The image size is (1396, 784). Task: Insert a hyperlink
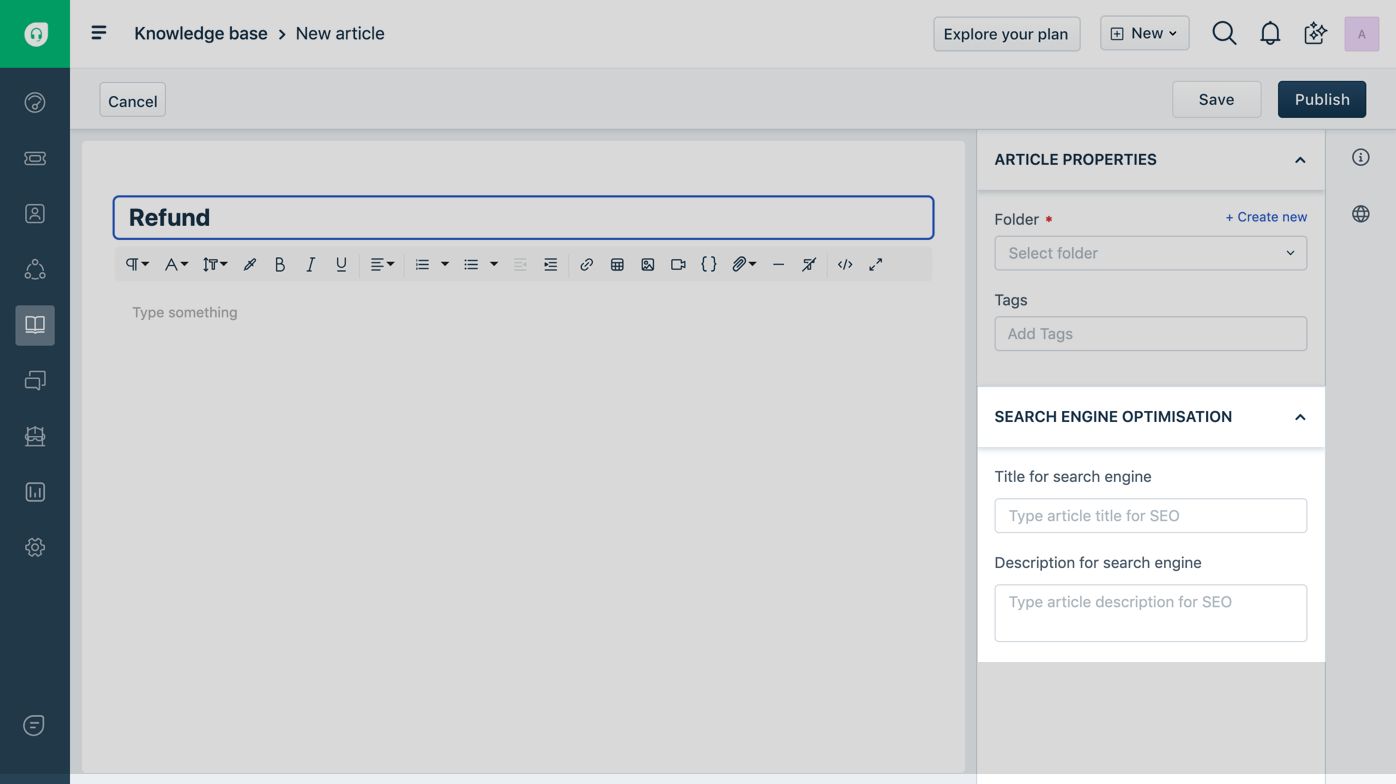coord(586,264)
